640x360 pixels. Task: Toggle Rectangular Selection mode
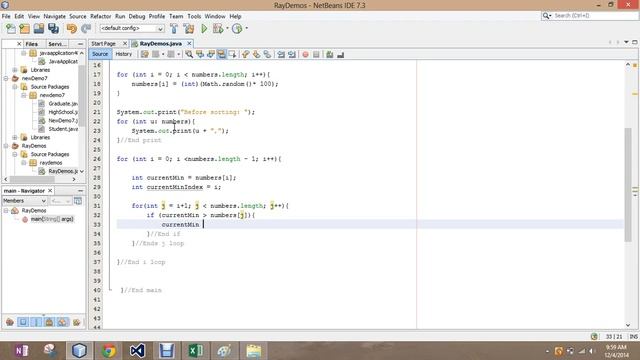232,54
